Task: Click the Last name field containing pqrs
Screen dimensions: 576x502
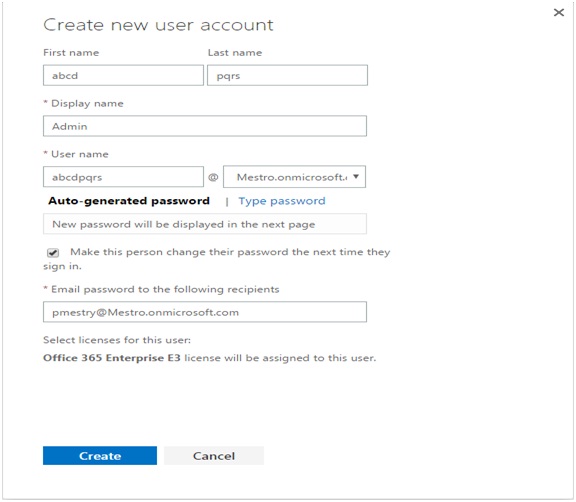Action: coord(287,75)
